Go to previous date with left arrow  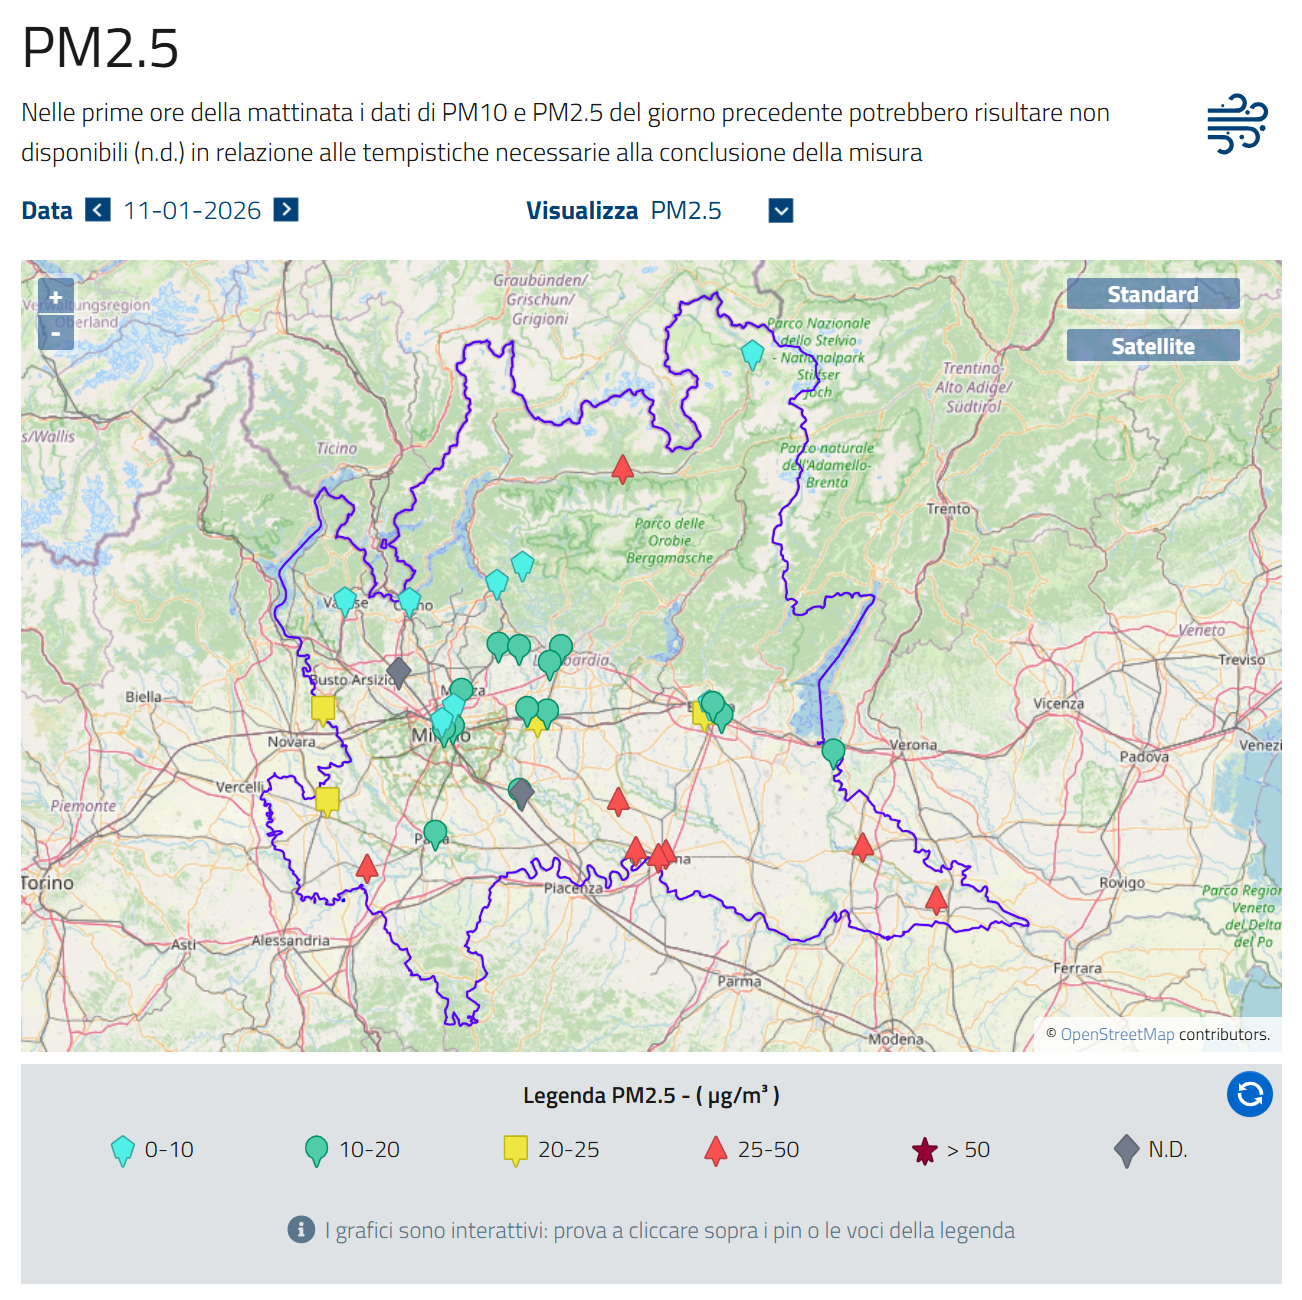tap(98, 210)
